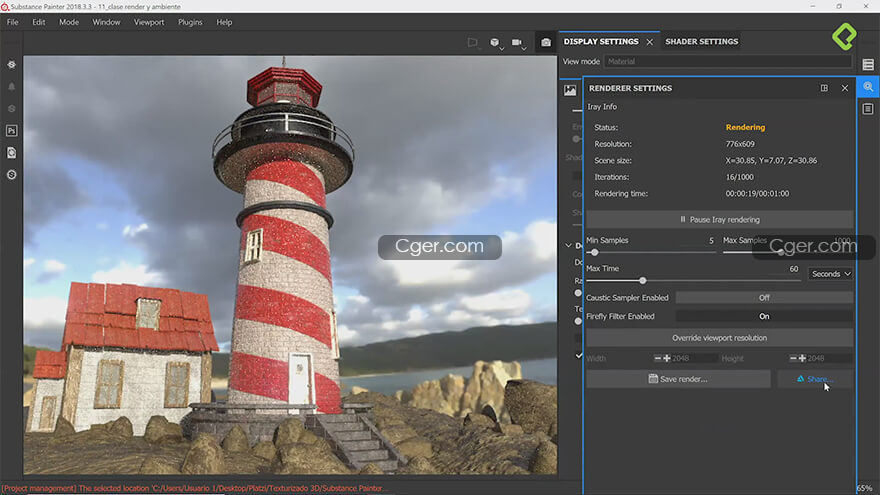Adjust the Max Samples slider handle
This screenshot has width=880, height=495.
point(780,253)
